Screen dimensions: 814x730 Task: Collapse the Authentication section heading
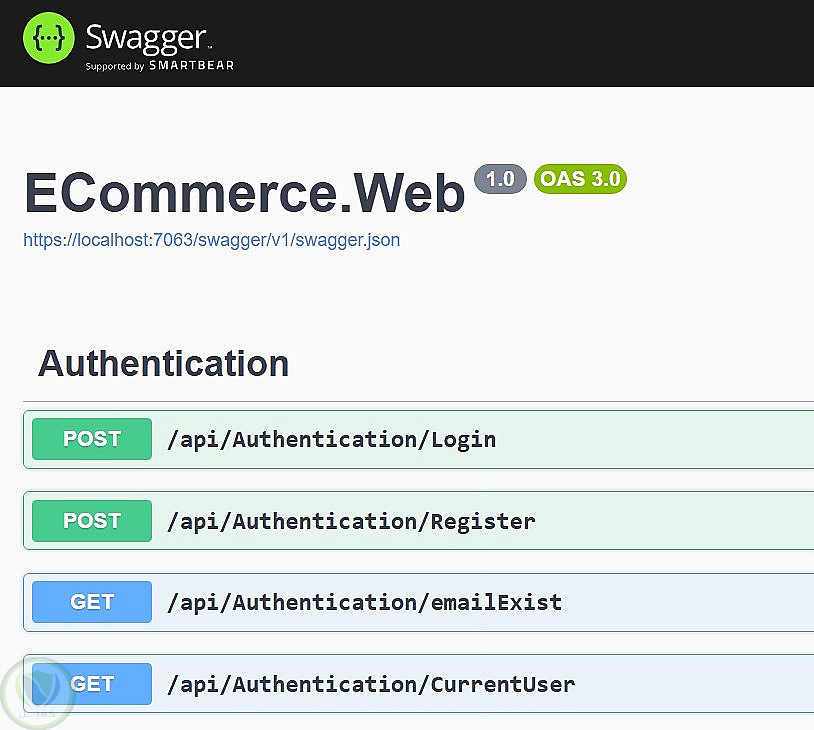tap(163, 363)
